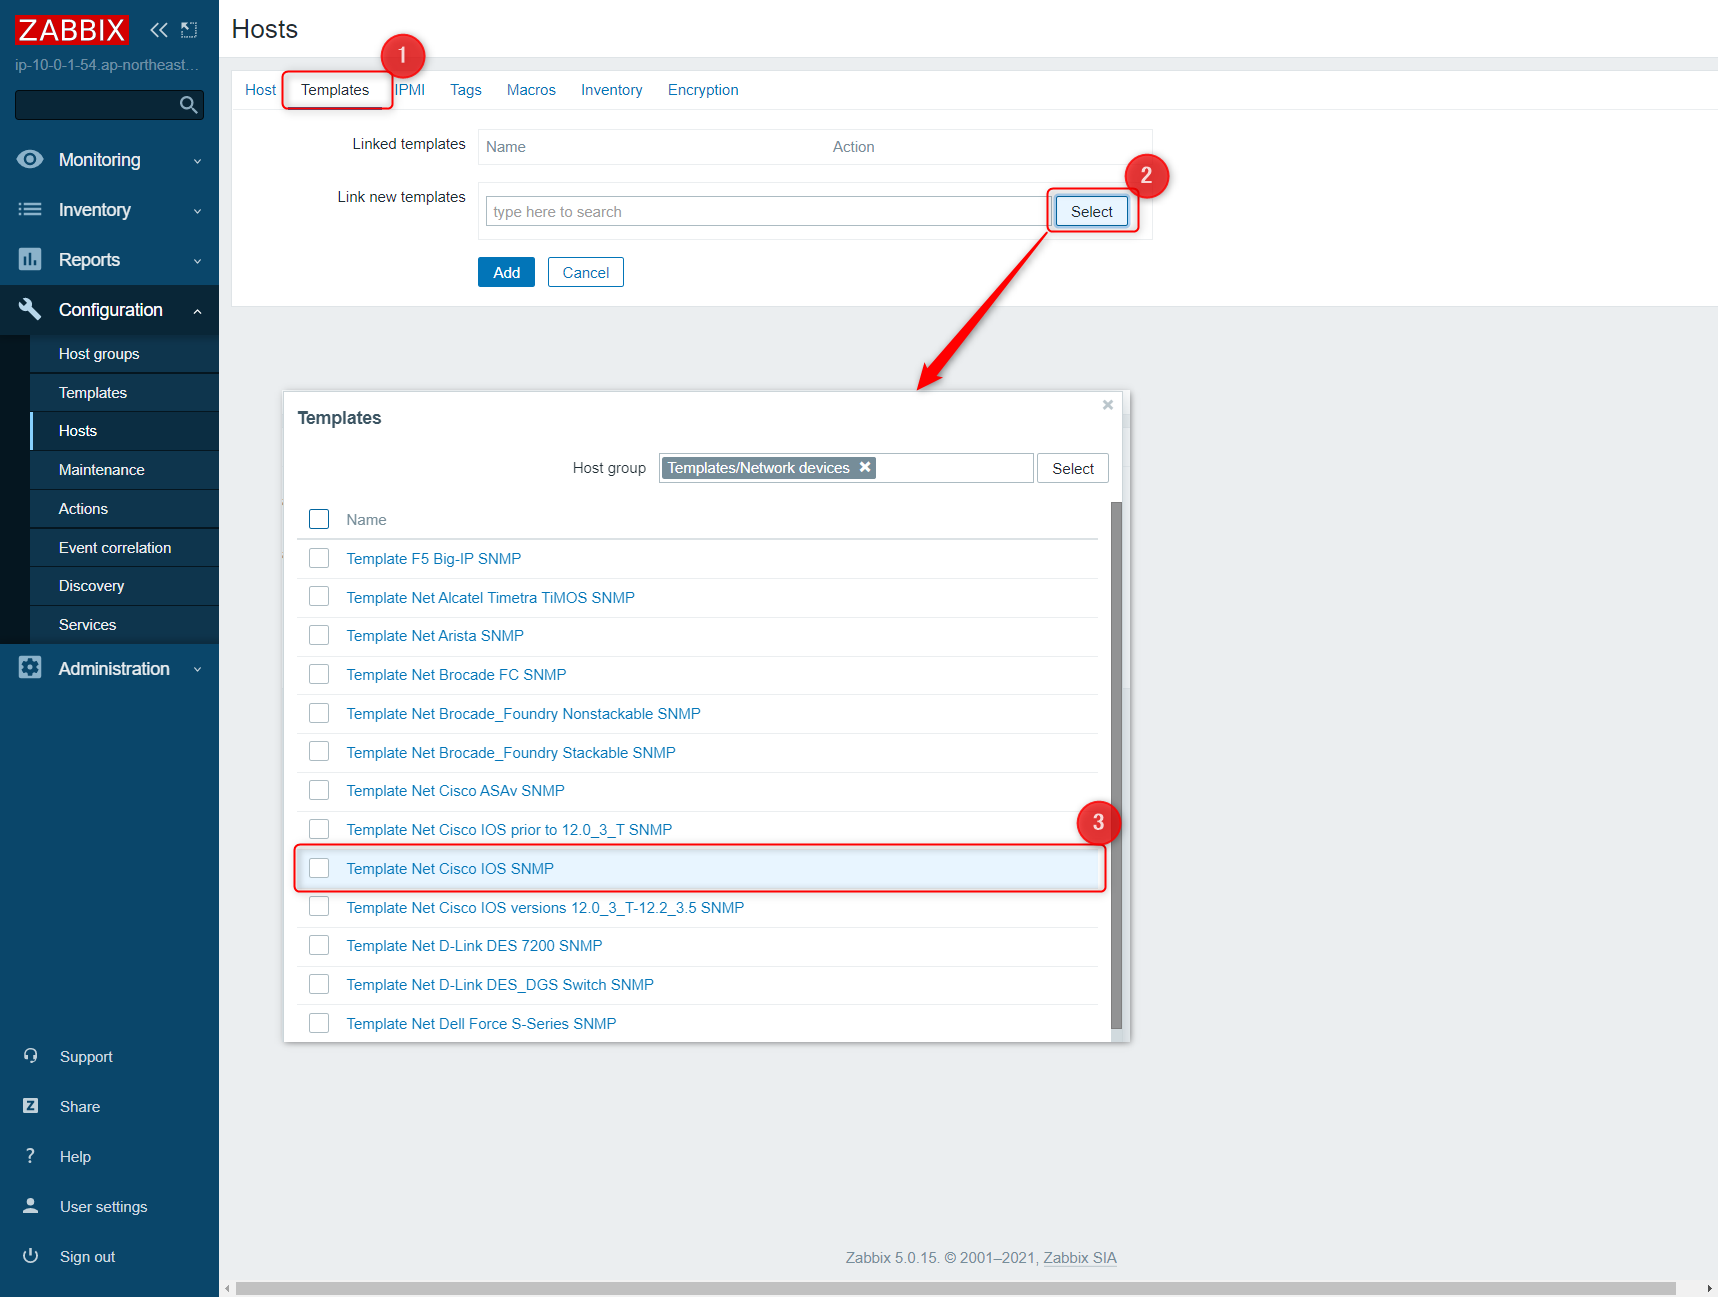The image size is (1718, 1297).
Task: Check Brocade_Foundry Nonstackable SNMP checkbox
Action: (x=319, y=713)
